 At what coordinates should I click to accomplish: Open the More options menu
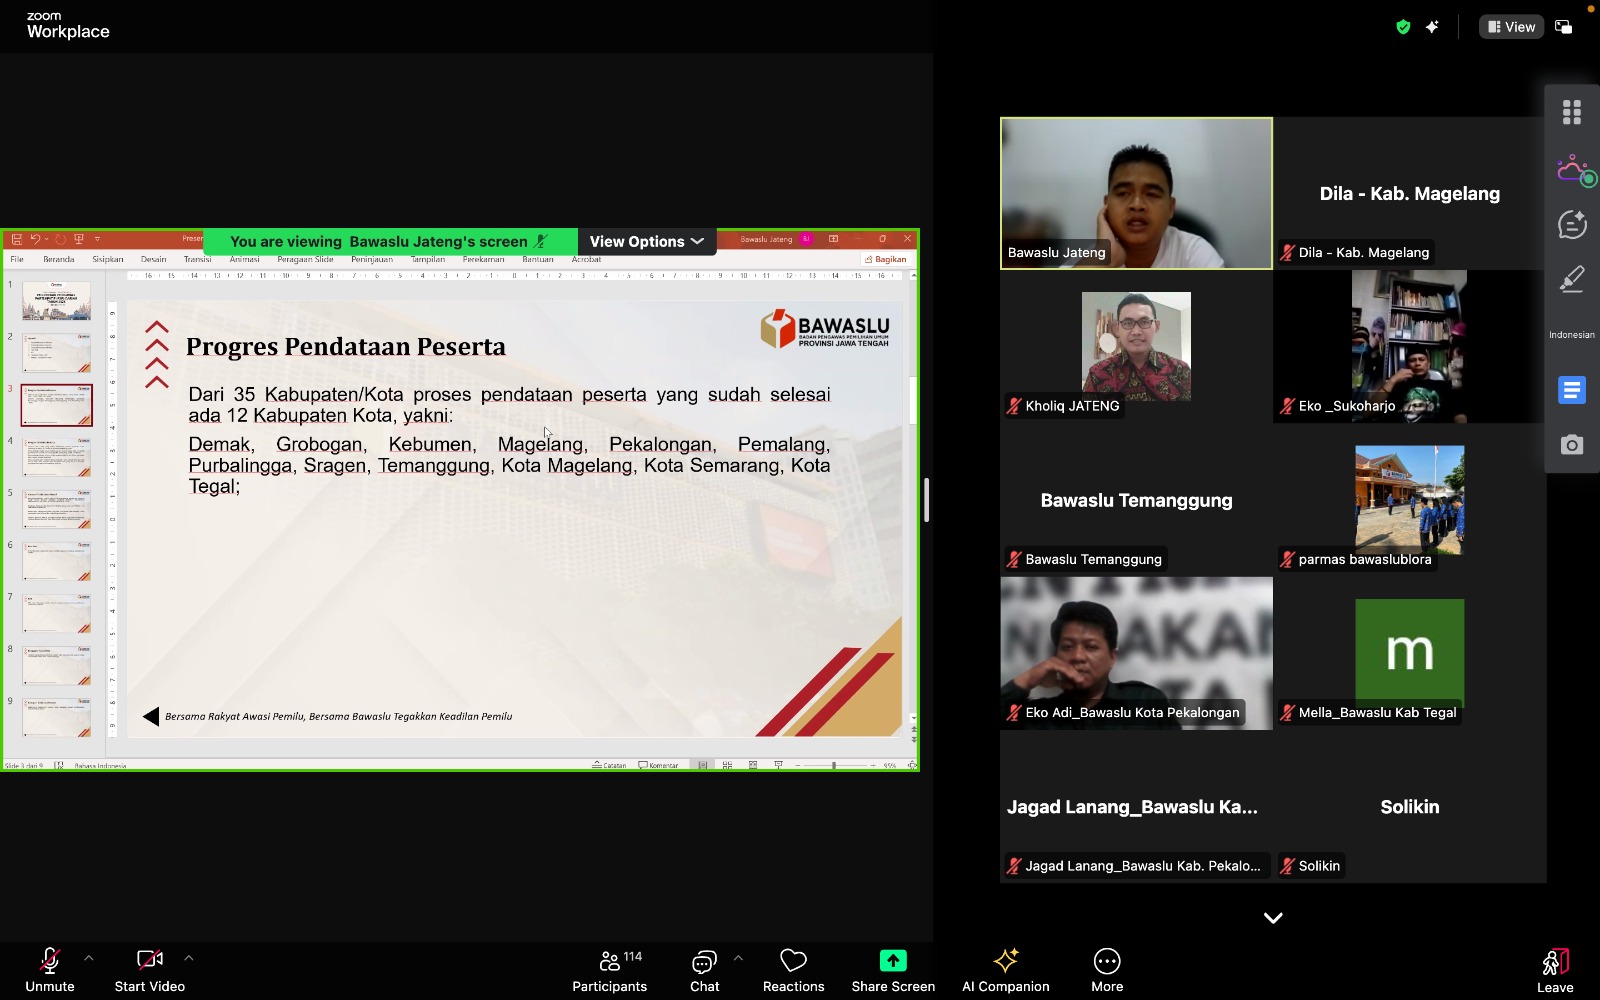point(1106,970)
